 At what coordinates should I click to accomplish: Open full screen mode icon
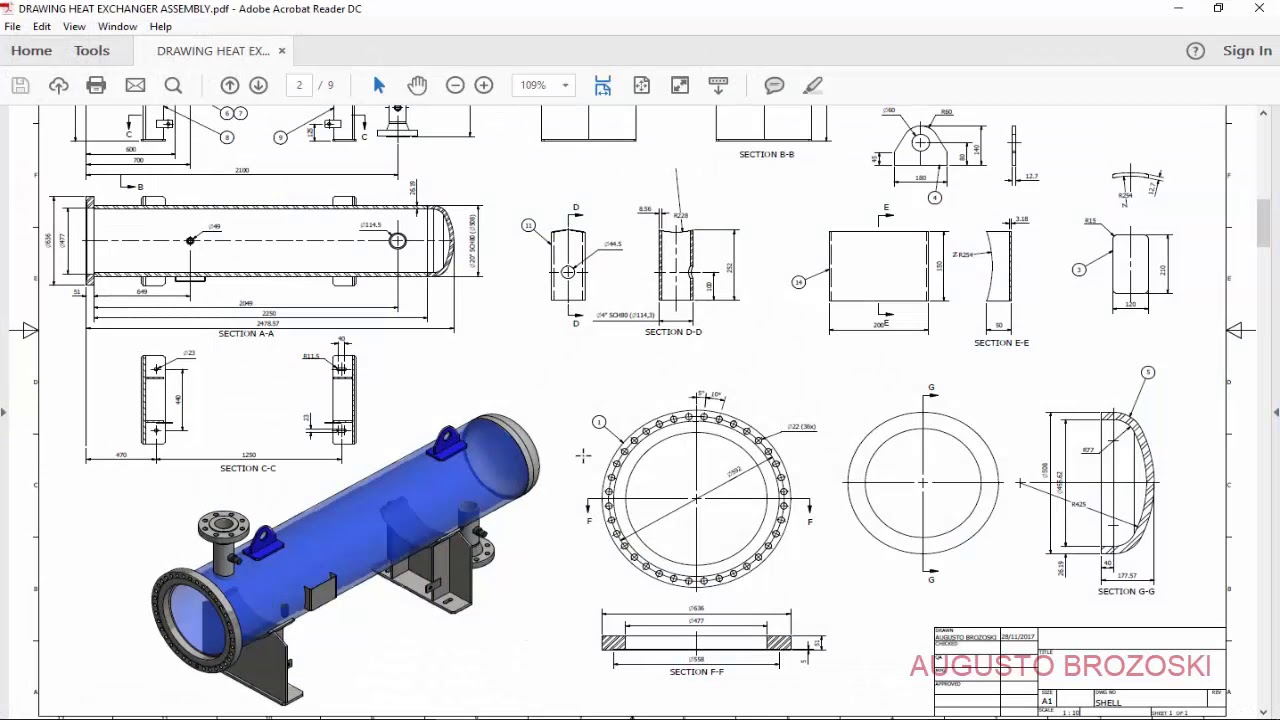point(680,85)
